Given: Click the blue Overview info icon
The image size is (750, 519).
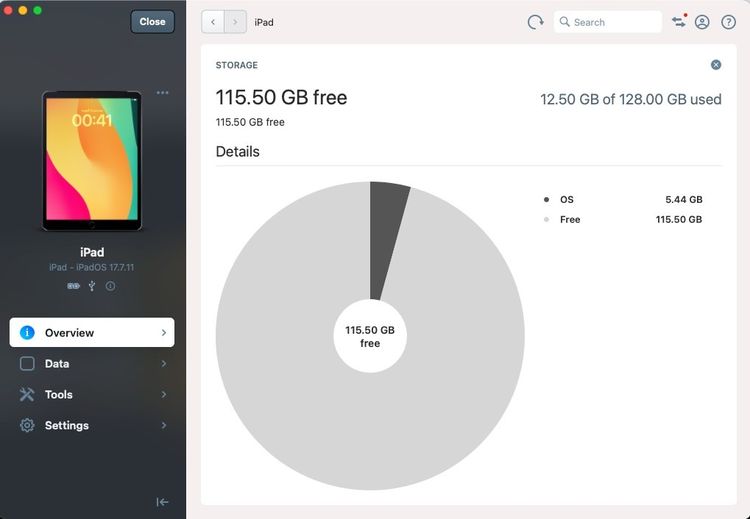Looking at the screenshot, I should (27, 332).
